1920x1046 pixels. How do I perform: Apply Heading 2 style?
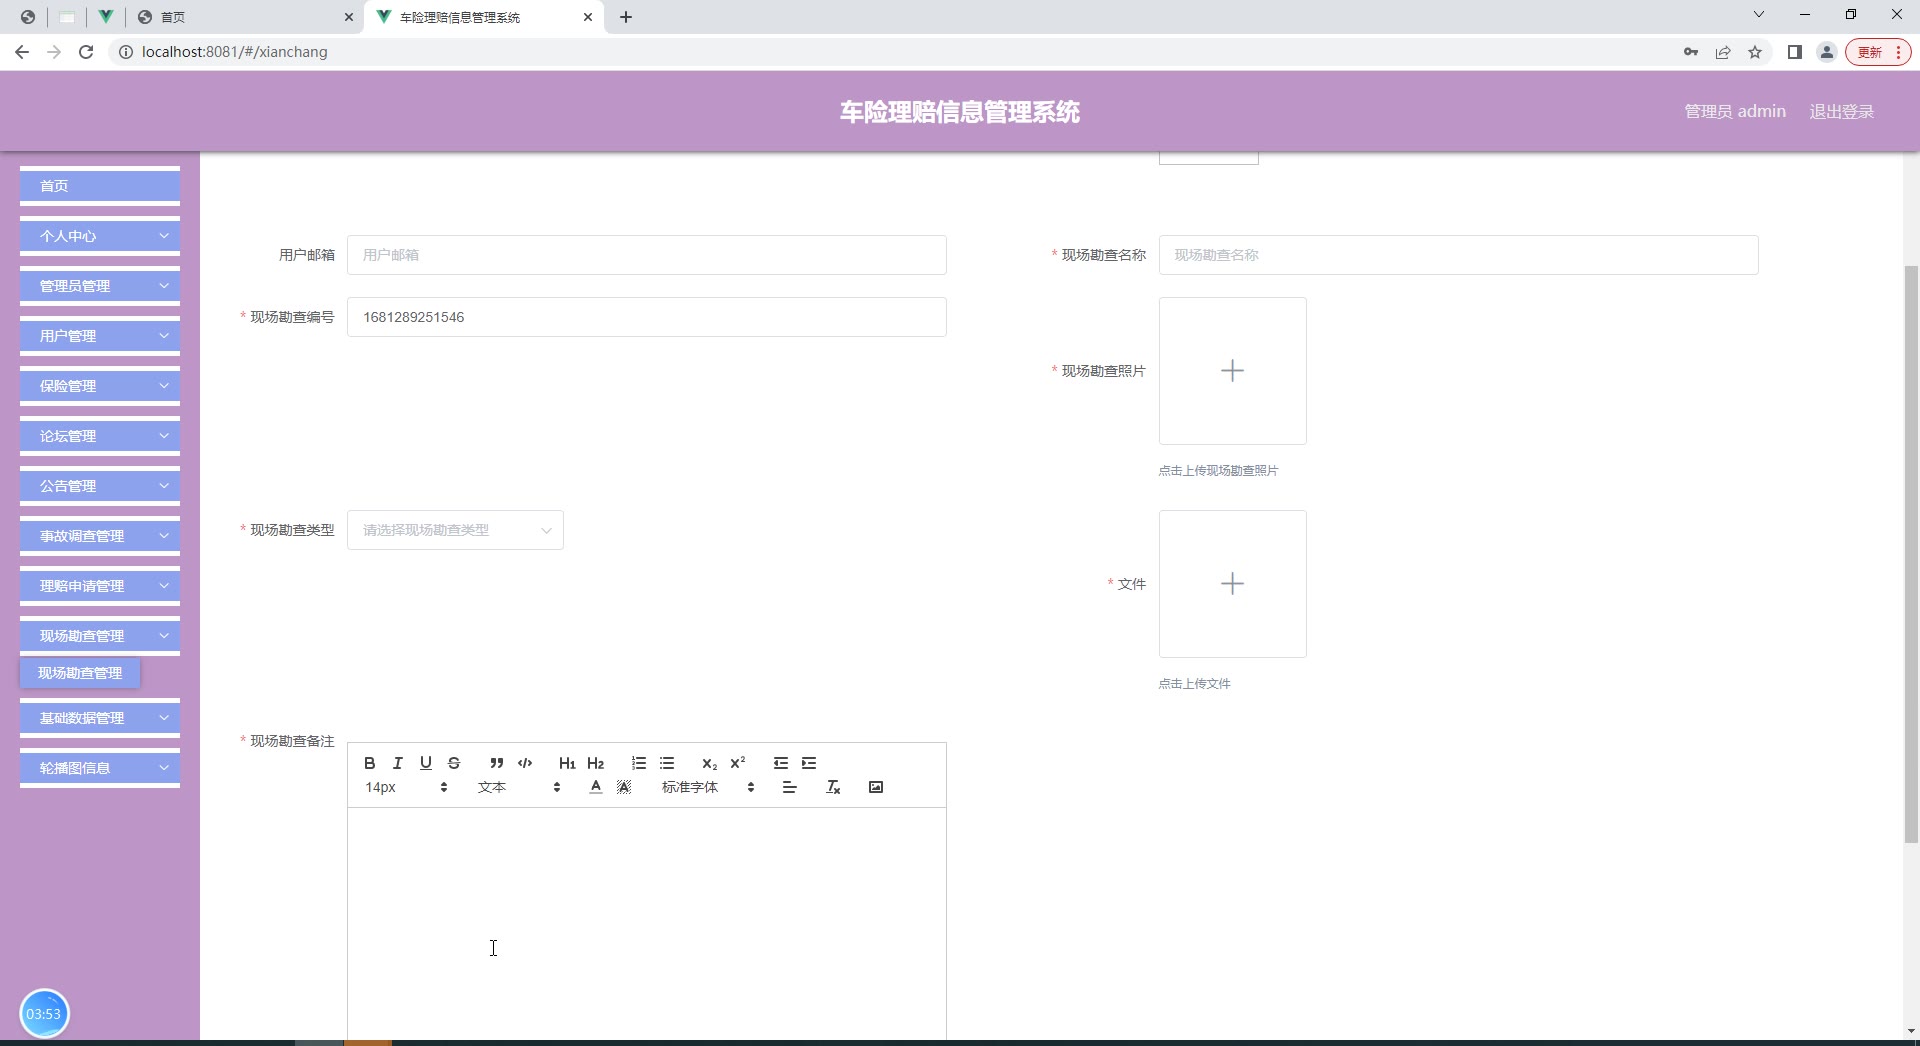point(596,763)
